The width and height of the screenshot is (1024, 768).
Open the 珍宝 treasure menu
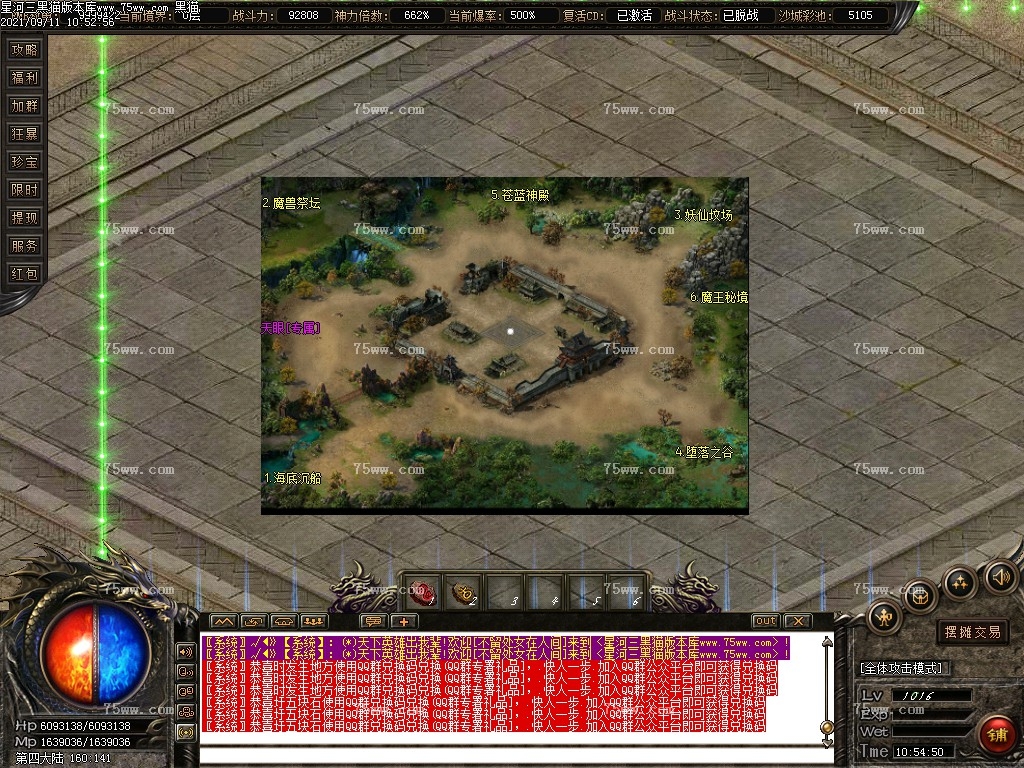[x=24, y=162]
